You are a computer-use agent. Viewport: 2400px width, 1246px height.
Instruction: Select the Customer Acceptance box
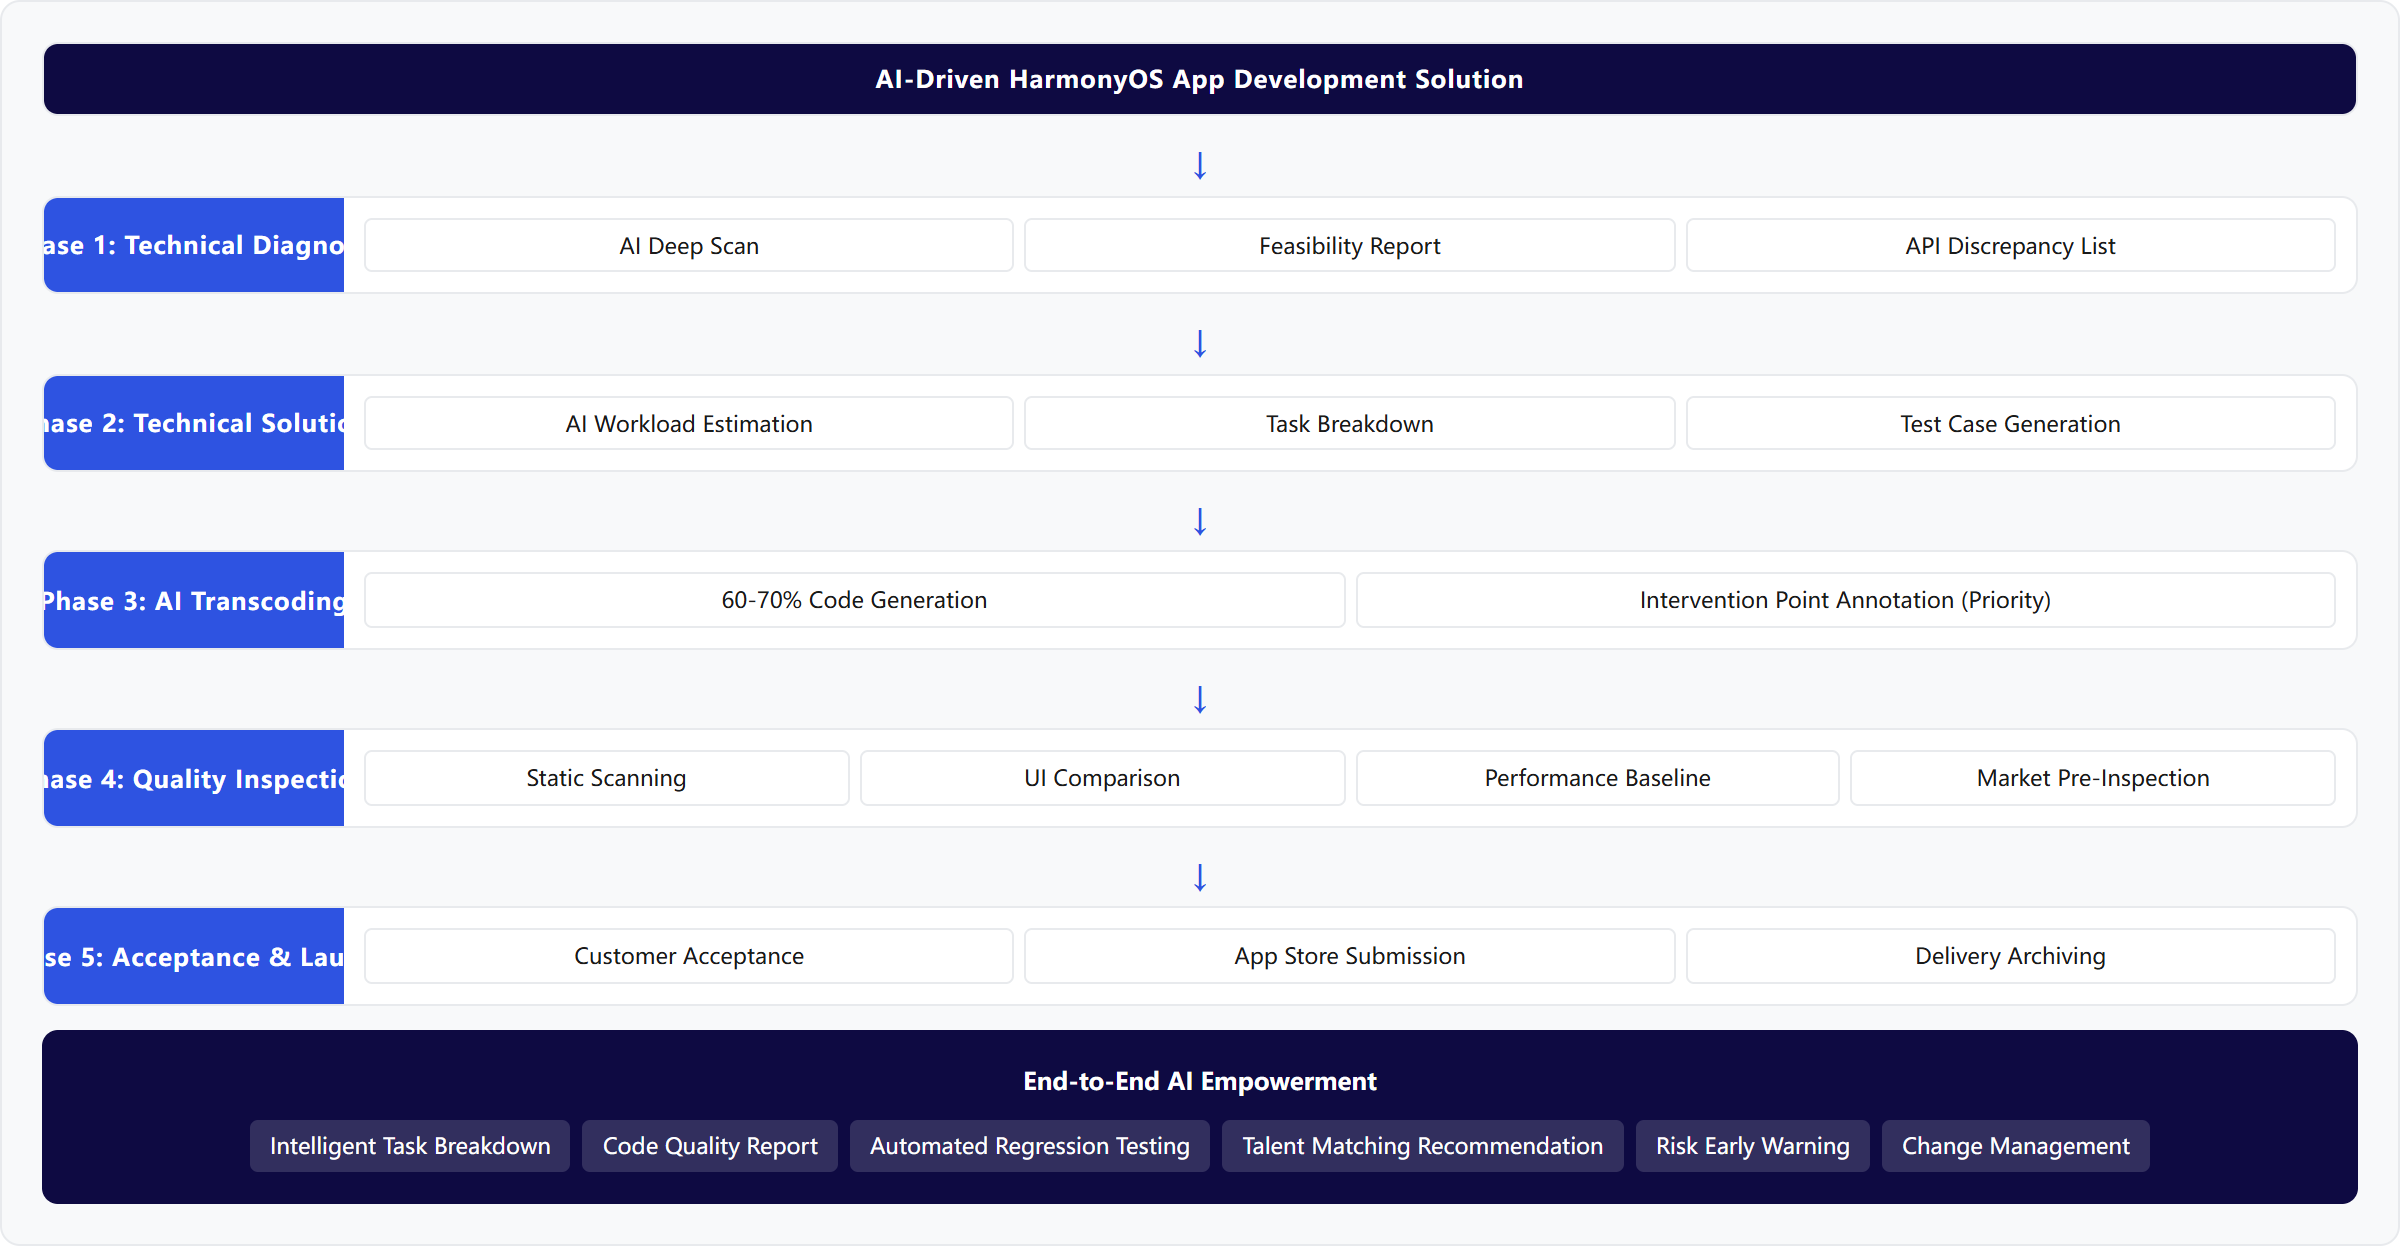point(689,956)
